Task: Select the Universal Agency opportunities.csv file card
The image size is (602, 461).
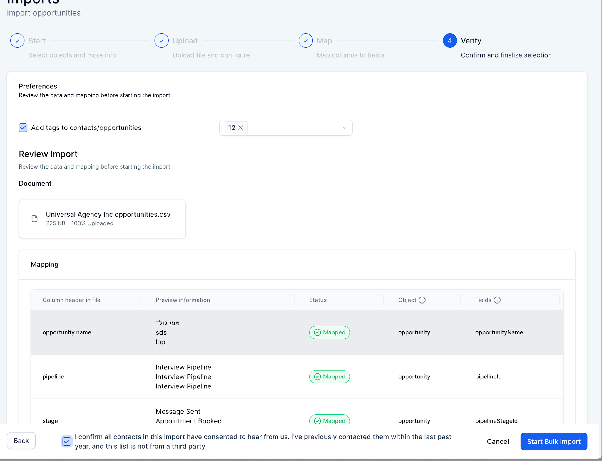Action: point(102,219)
